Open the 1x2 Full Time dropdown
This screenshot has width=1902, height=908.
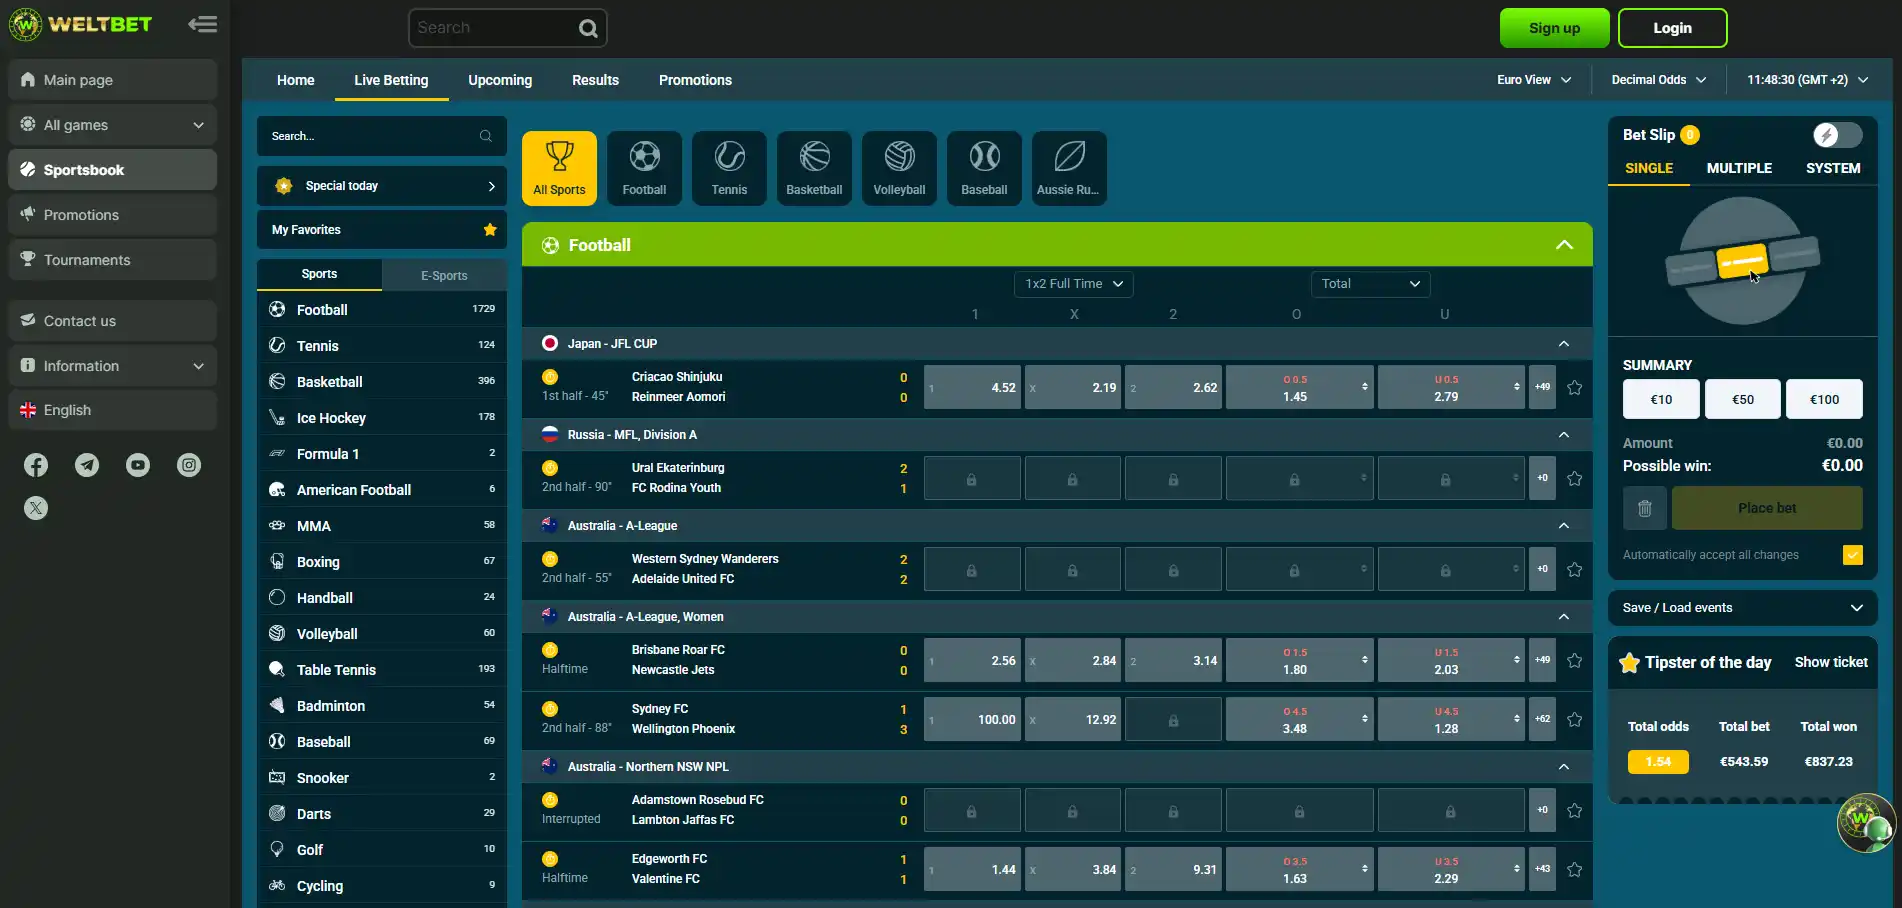(1074, 284)
